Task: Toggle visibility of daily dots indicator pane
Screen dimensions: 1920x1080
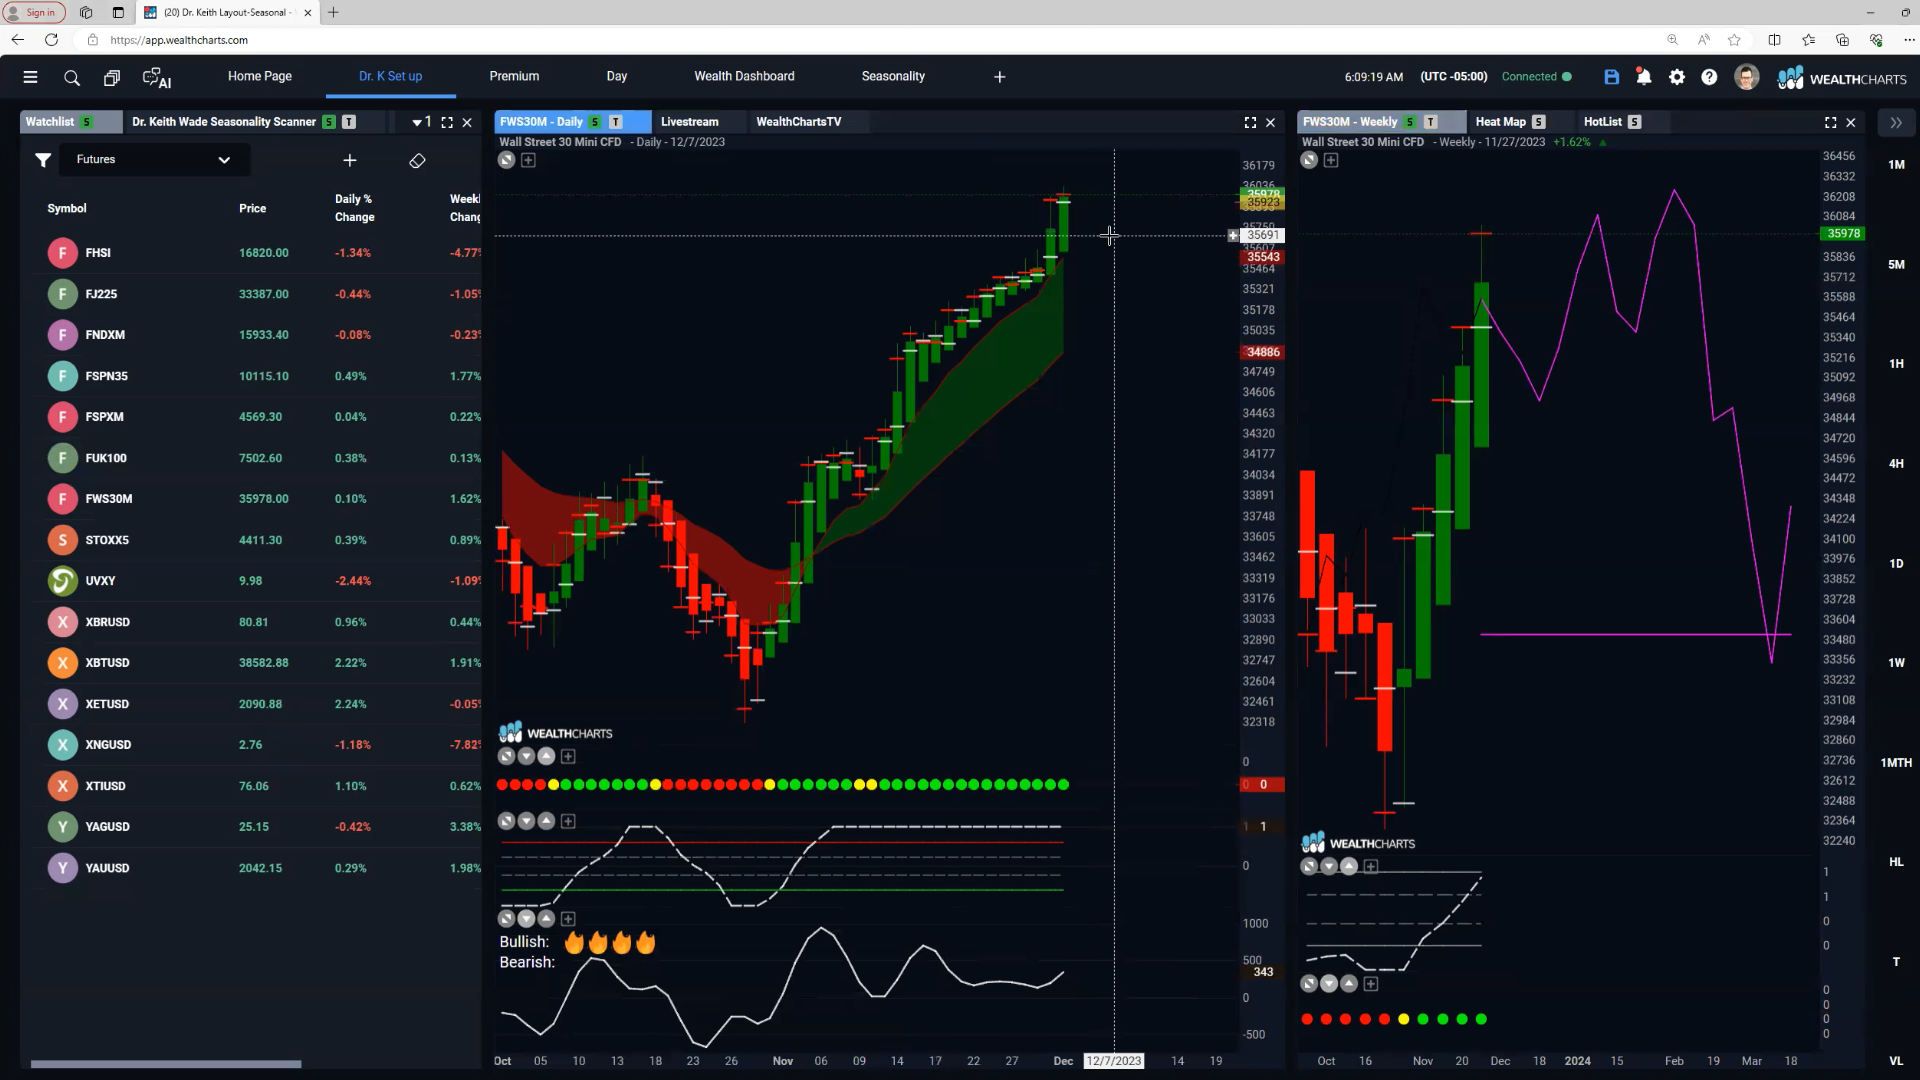Action: point(506,756)
